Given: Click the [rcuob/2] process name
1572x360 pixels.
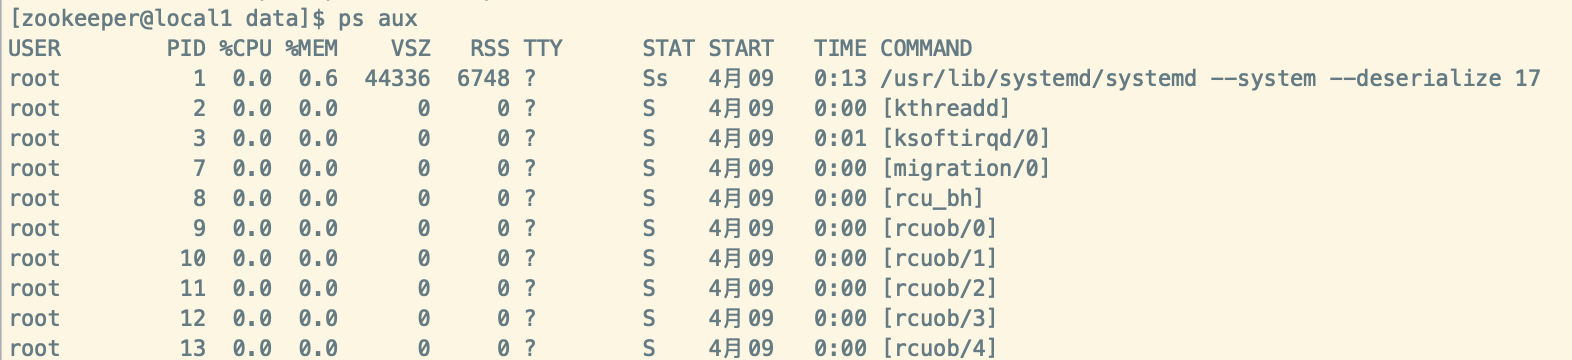Looking at the screenshot, I should (939, 288).
